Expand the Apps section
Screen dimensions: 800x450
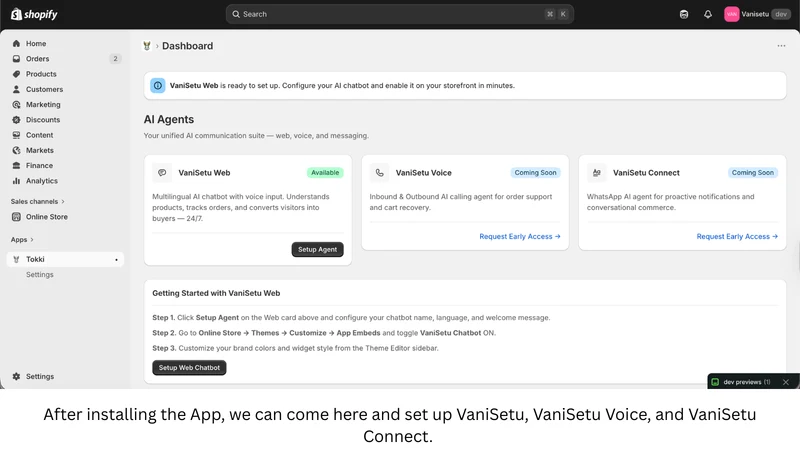pyautogui.click(x=22, y=240)
